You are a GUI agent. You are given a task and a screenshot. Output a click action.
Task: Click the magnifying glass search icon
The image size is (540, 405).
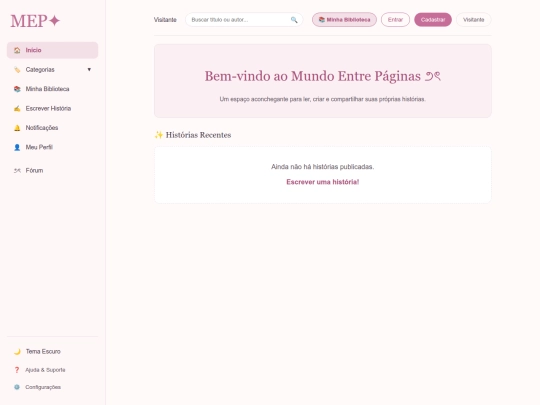tap(294, 20)
